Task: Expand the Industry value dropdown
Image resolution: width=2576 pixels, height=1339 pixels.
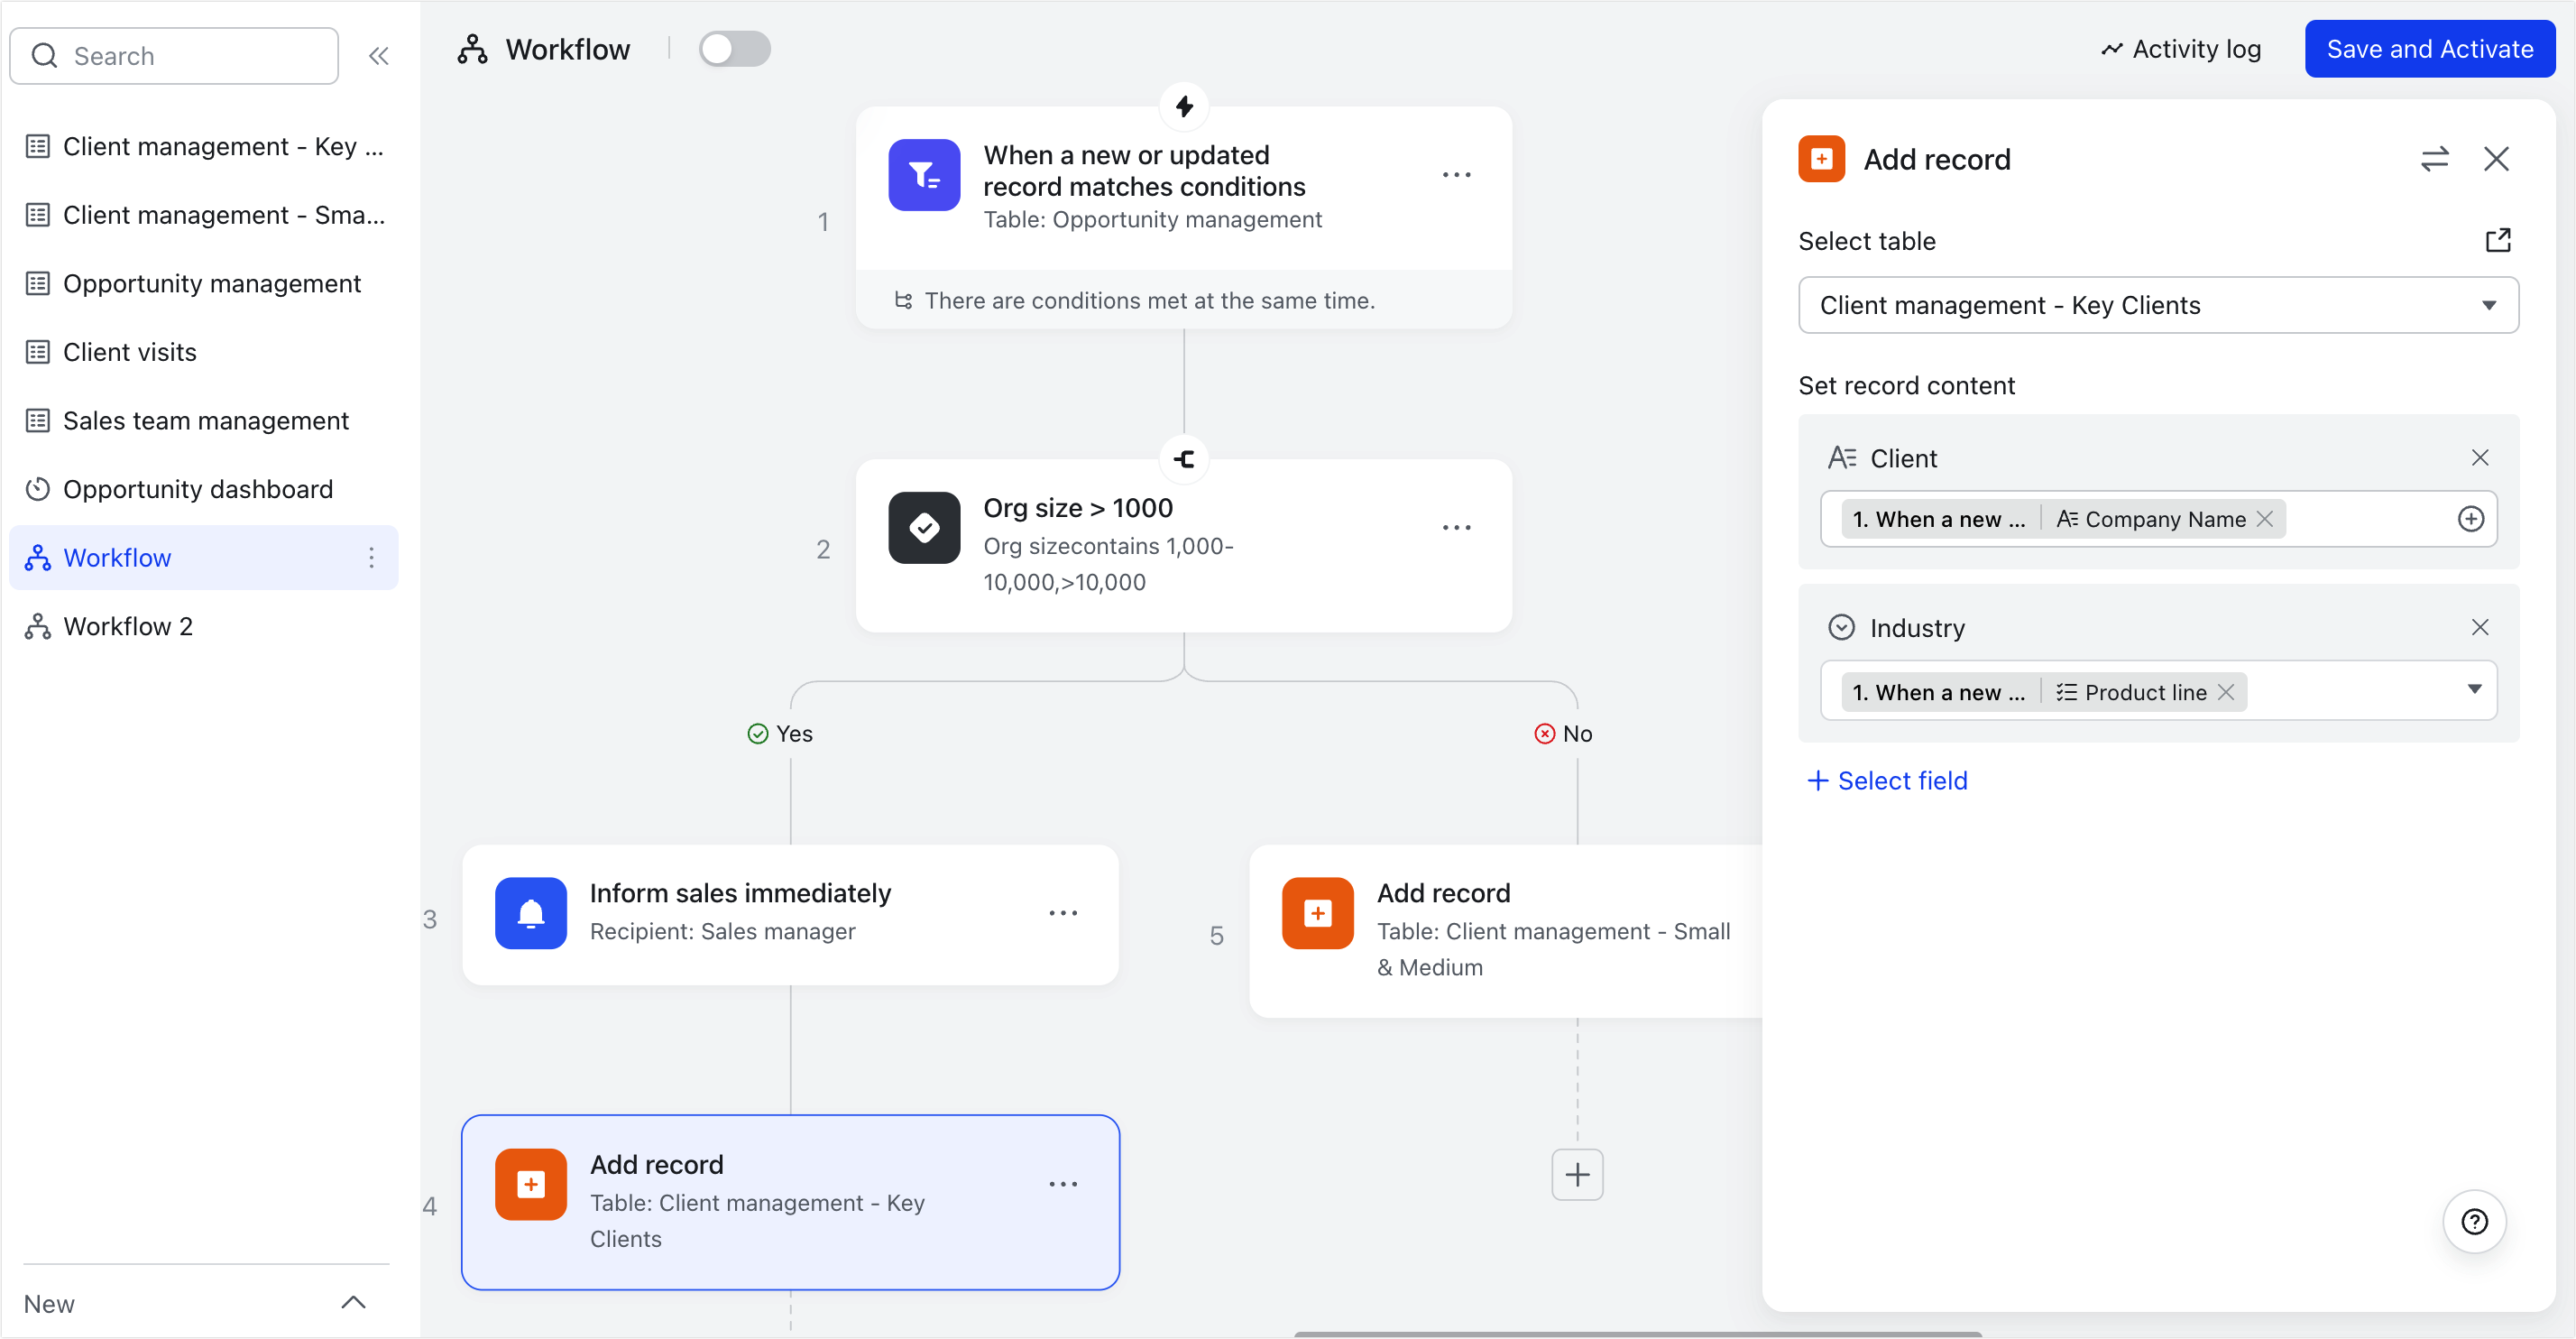Action: [2476, 689]
